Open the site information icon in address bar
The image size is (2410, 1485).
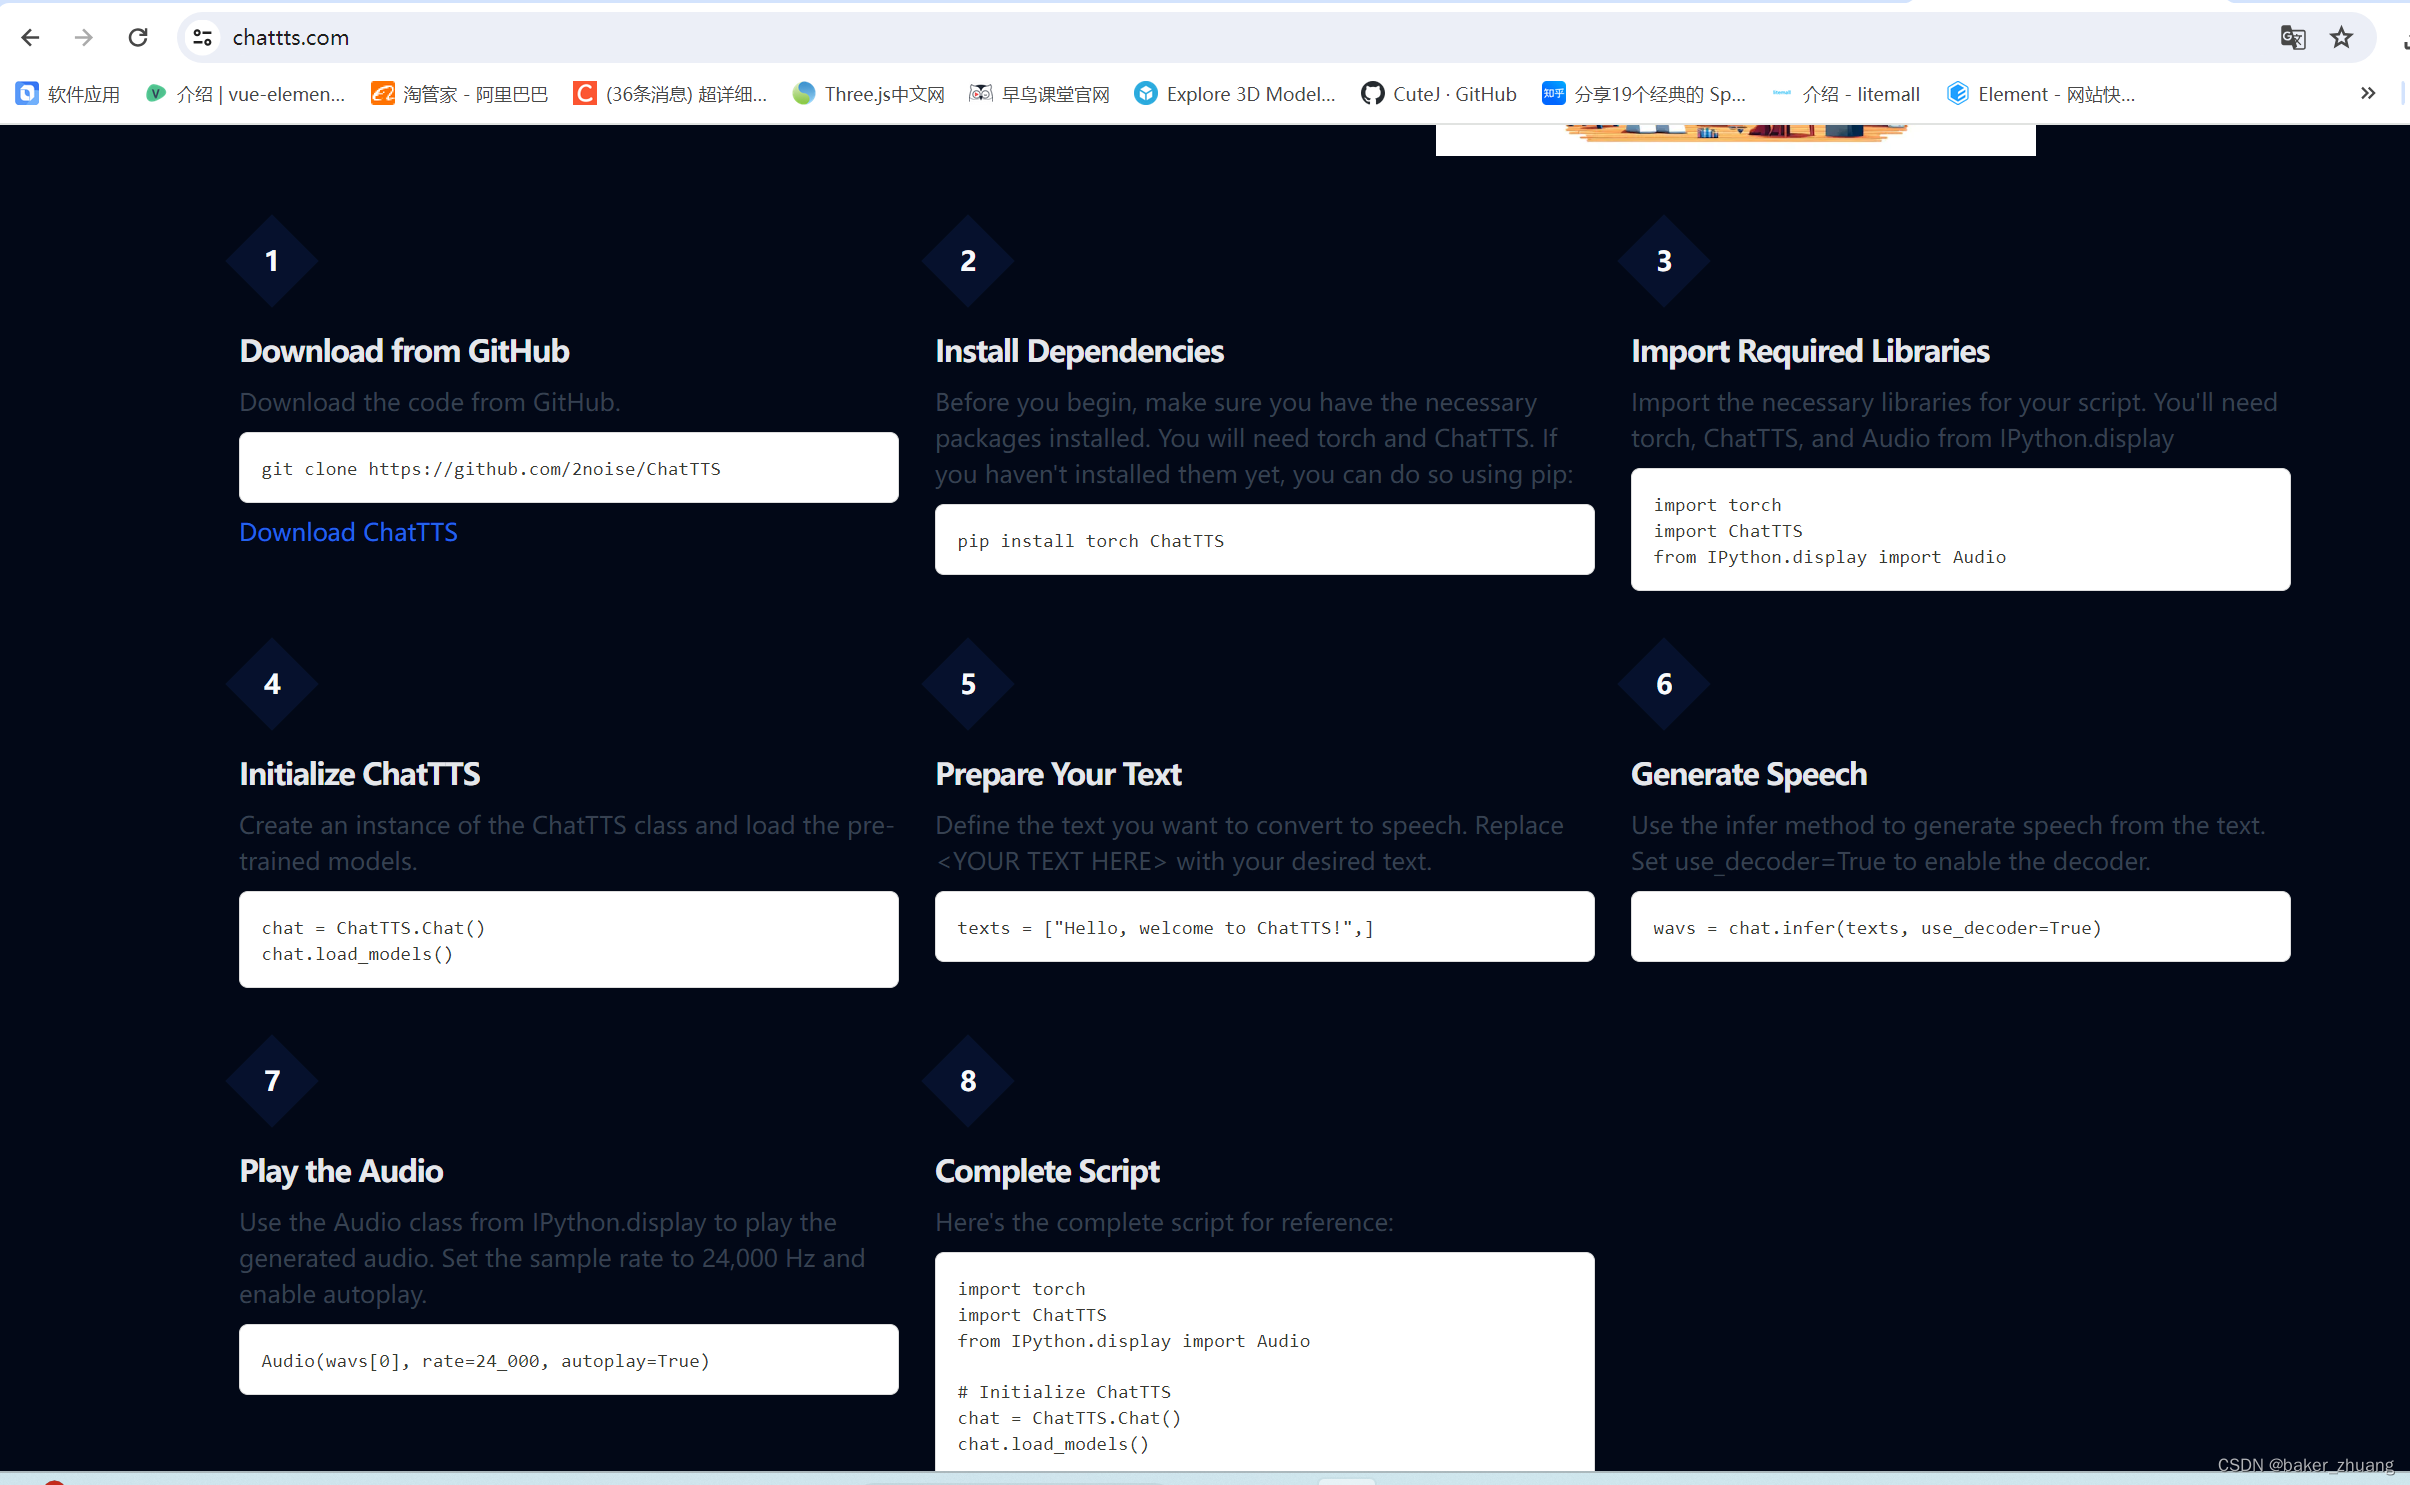coord(202,38)
